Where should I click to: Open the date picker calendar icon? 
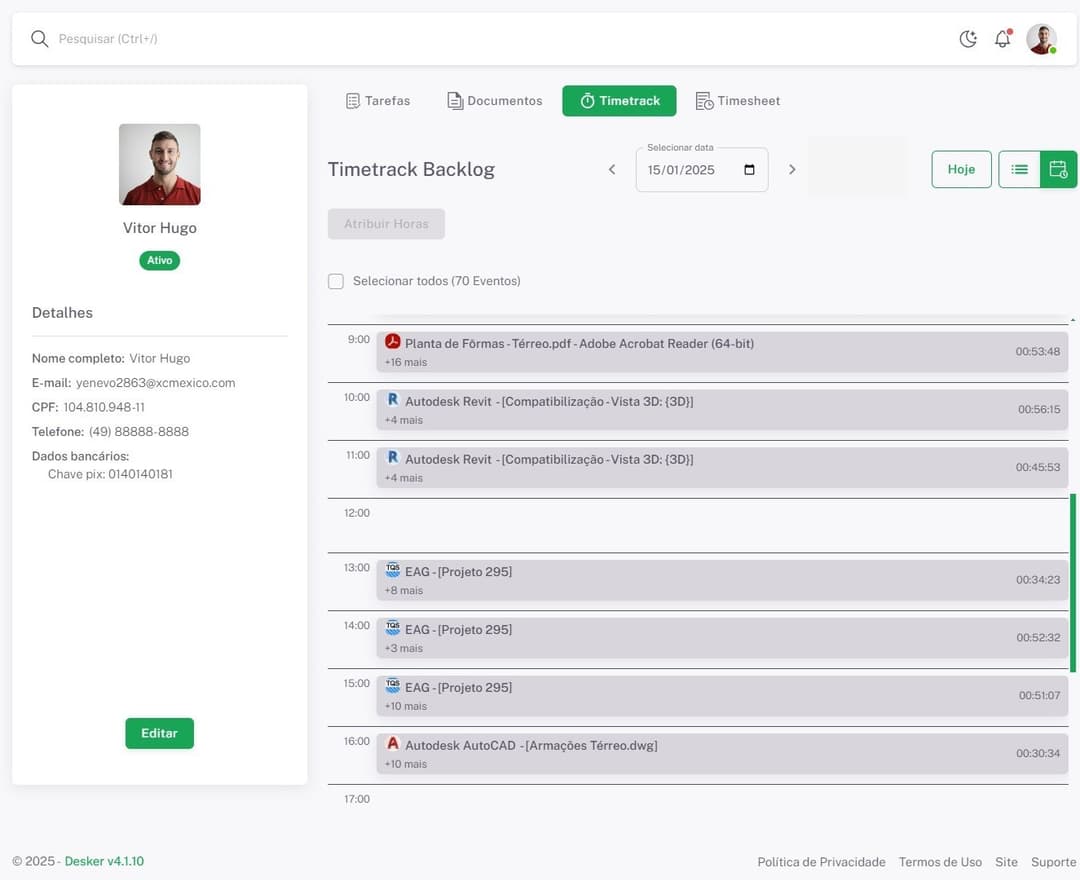[x=749, y=170]
